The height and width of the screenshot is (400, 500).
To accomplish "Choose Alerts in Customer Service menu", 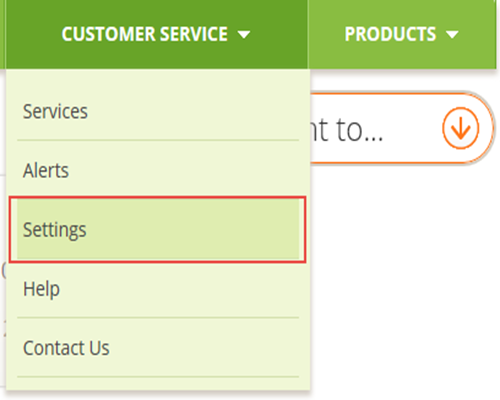I will click(x=158, y=170).
